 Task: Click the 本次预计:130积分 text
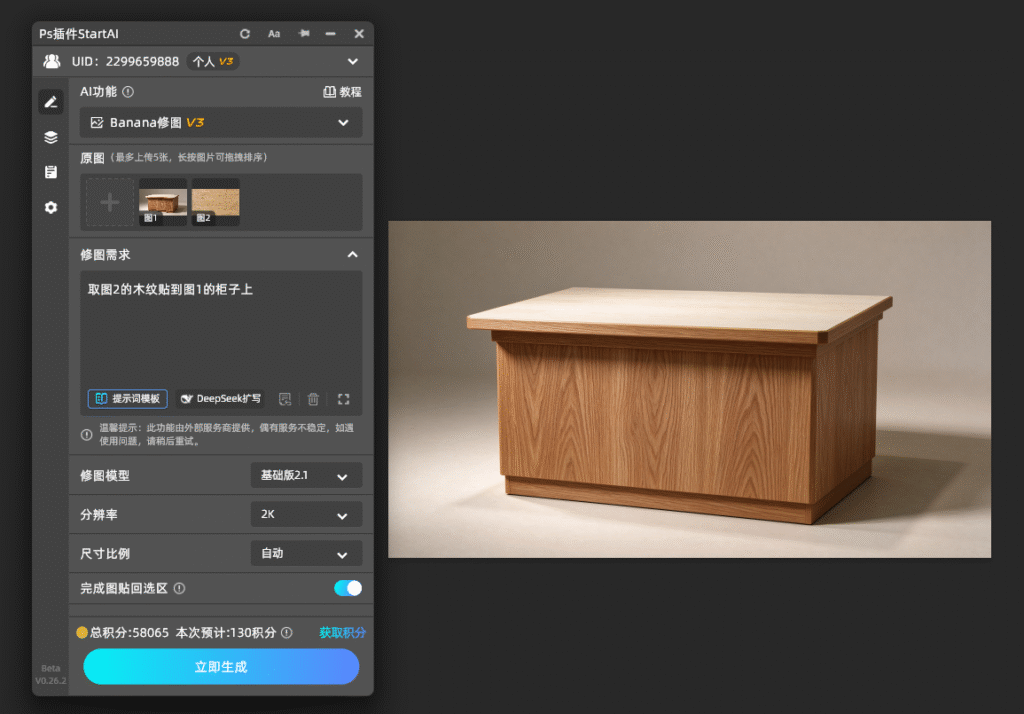[x=226, y=632]
